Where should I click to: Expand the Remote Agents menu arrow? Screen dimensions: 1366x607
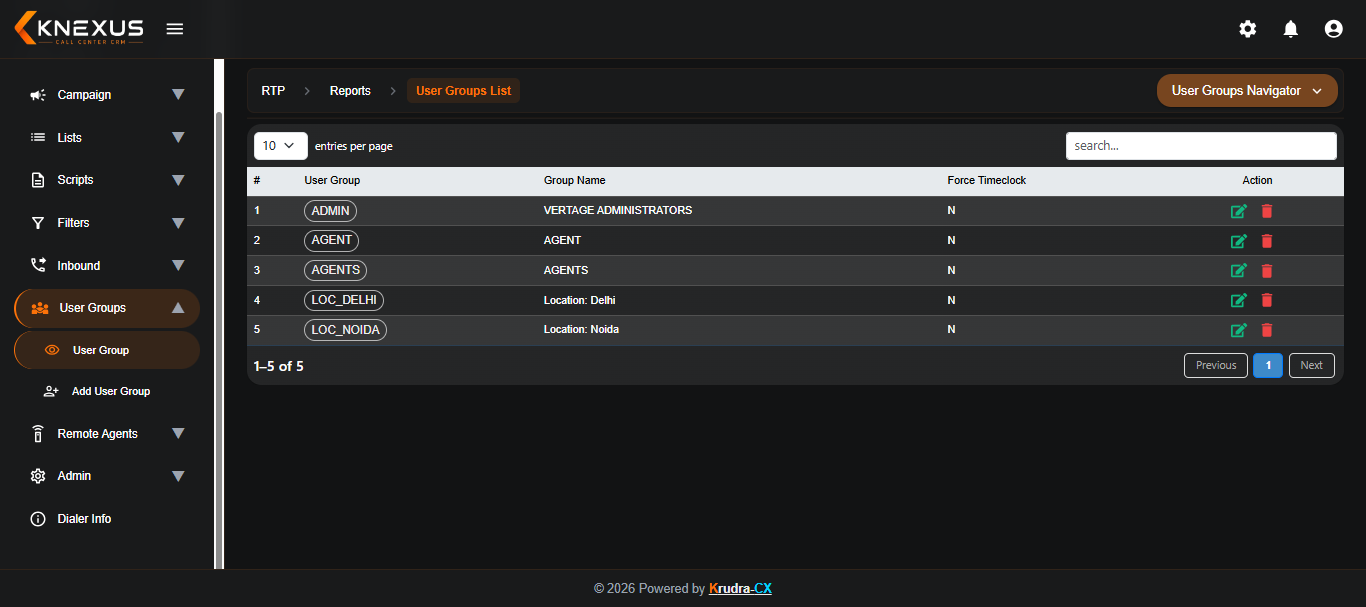pyautogui.click(x=178, y=434)
